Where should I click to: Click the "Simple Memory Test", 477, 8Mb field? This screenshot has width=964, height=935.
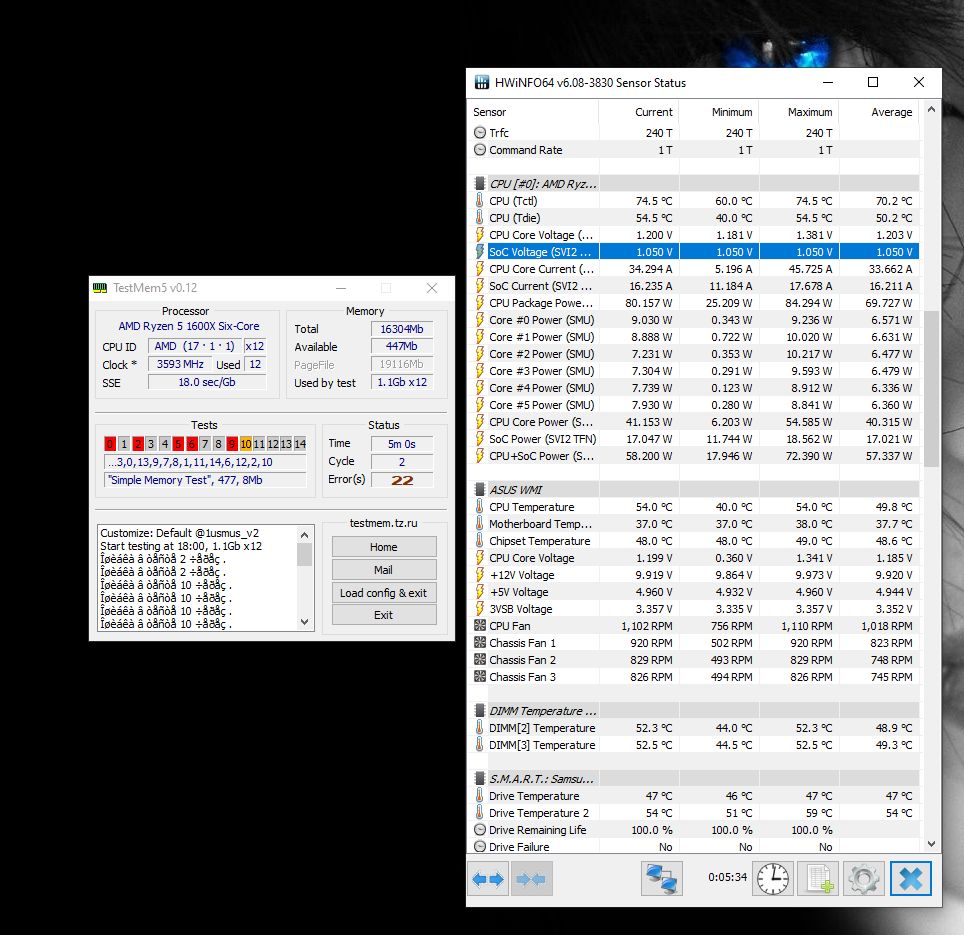205,480
